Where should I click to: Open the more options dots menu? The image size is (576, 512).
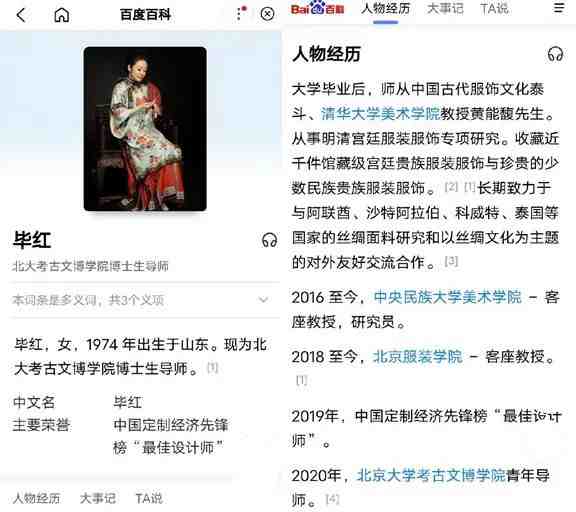[241, 14]
